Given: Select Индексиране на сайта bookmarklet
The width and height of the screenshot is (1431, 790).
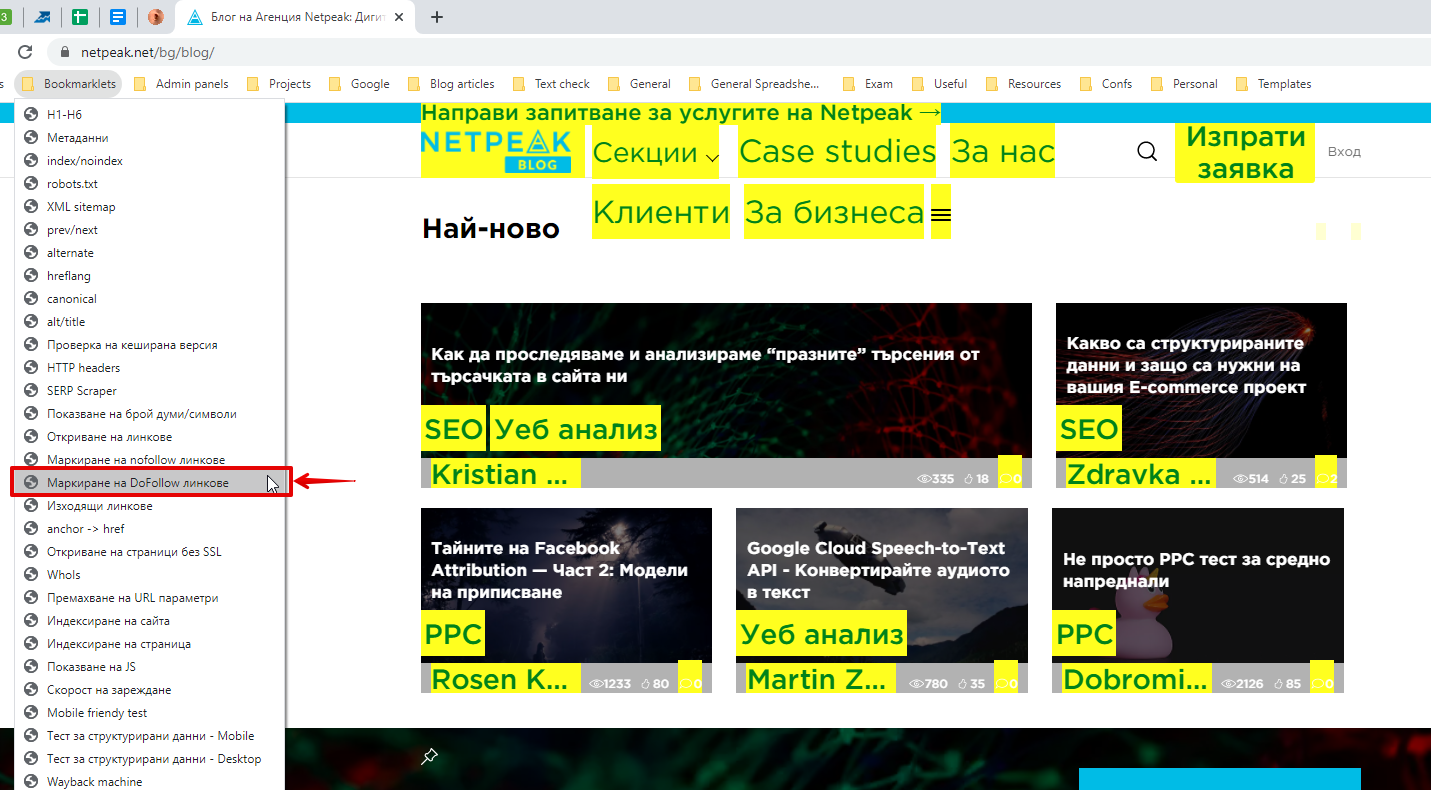Looking at the screenshot, I should [150, 621].
